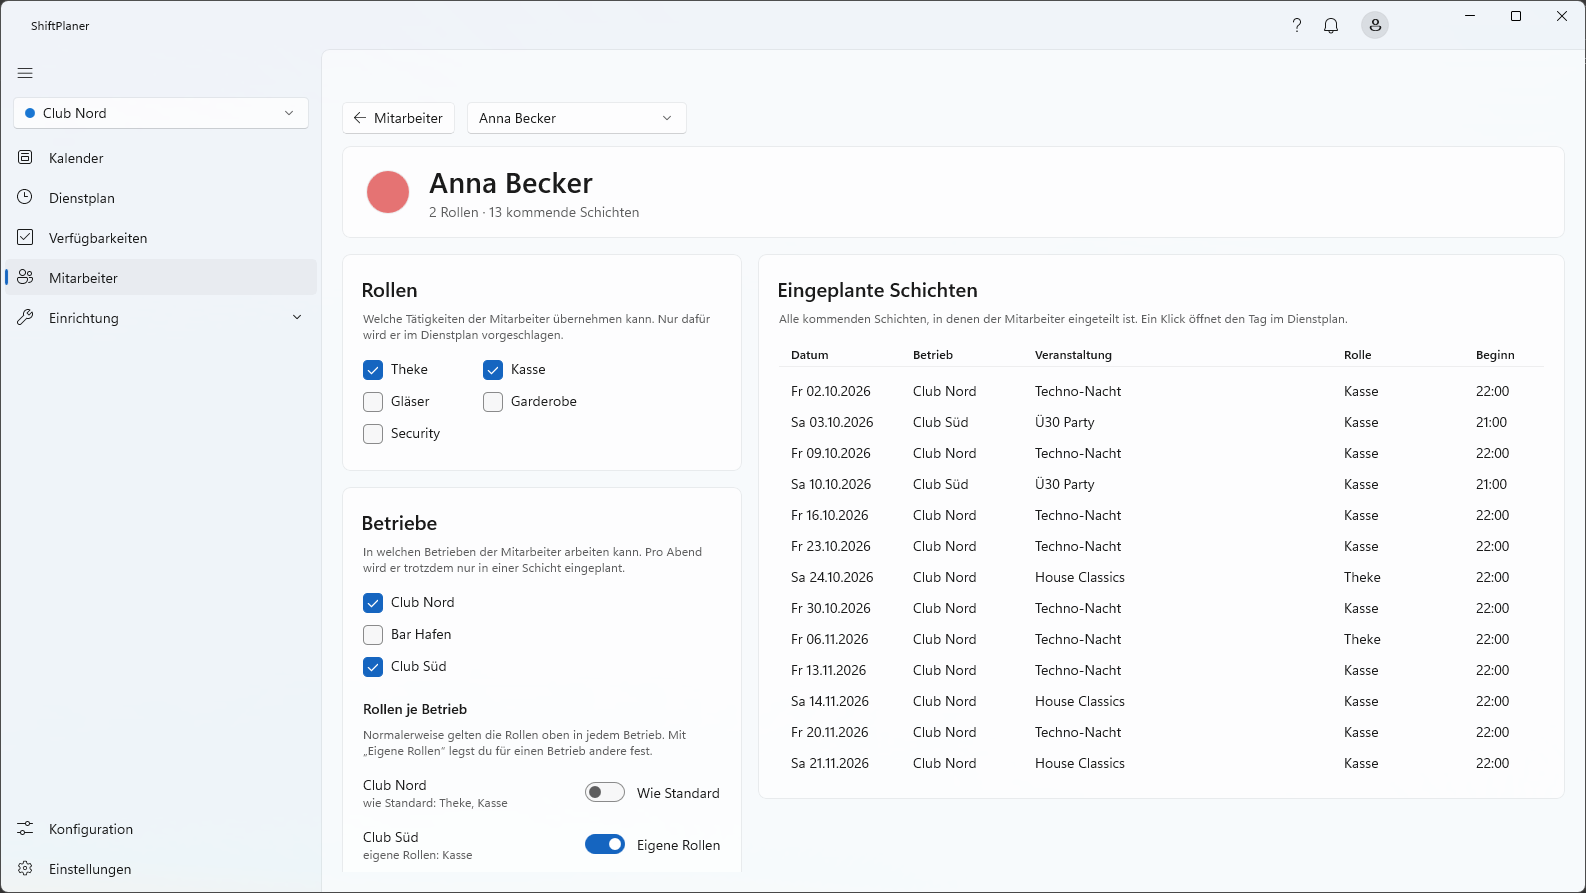1586x893 pixels.
Task: Open the Fr 02.10.2026 Techno-Nacht shift
Action: click(1161, 391)
